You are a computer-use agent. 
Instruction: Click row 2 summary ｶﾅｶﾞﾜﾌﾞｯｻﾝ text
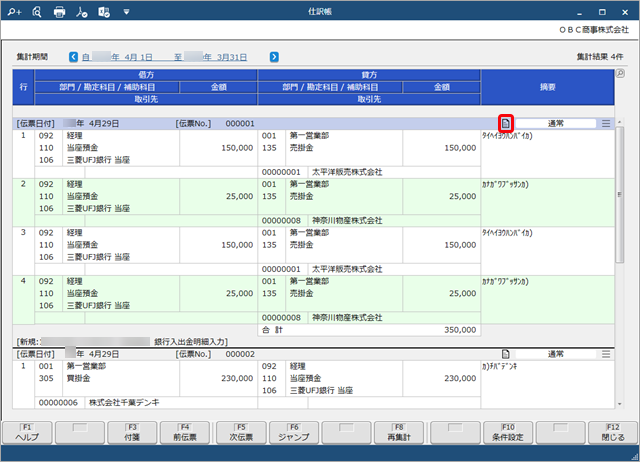coord(505,184)
